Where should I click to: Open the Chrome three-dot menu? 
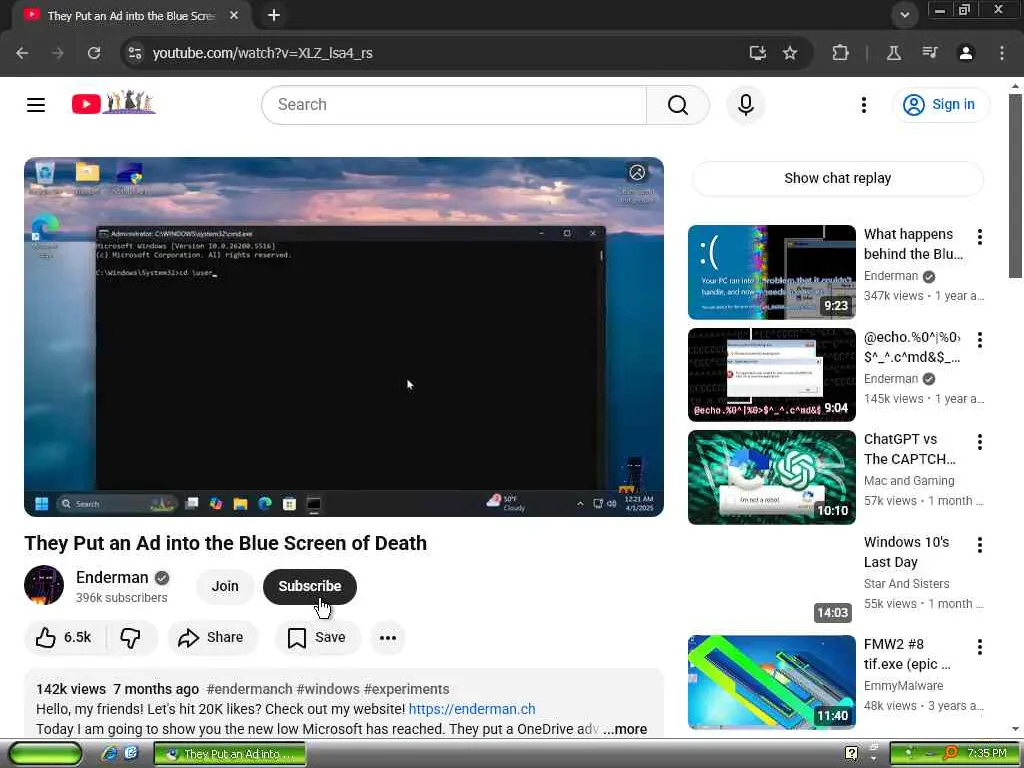click(1002, 53)
